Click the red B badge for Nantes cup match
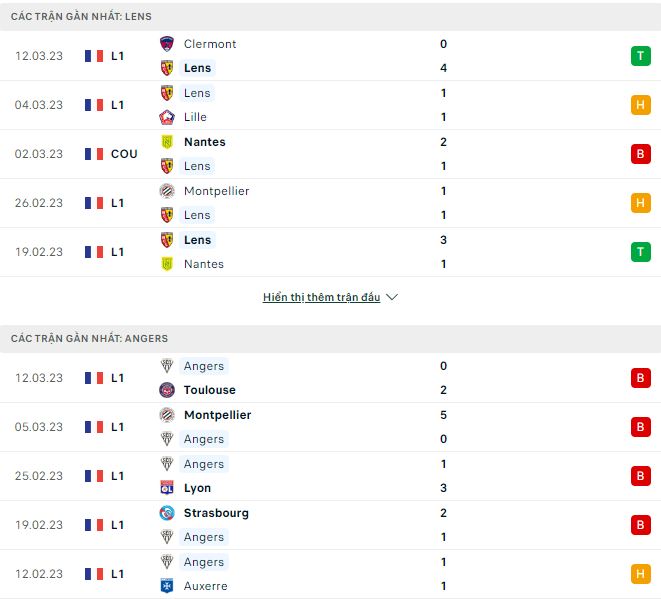Viewport: 661px width, 599px height. [x=640, y=154]
